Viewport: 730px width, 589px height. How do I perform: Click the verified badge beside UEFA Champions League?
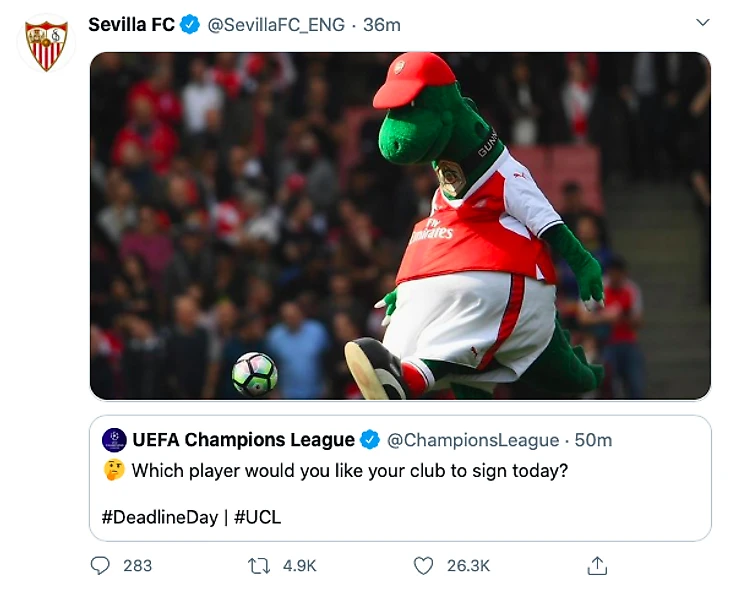[370, 440]
